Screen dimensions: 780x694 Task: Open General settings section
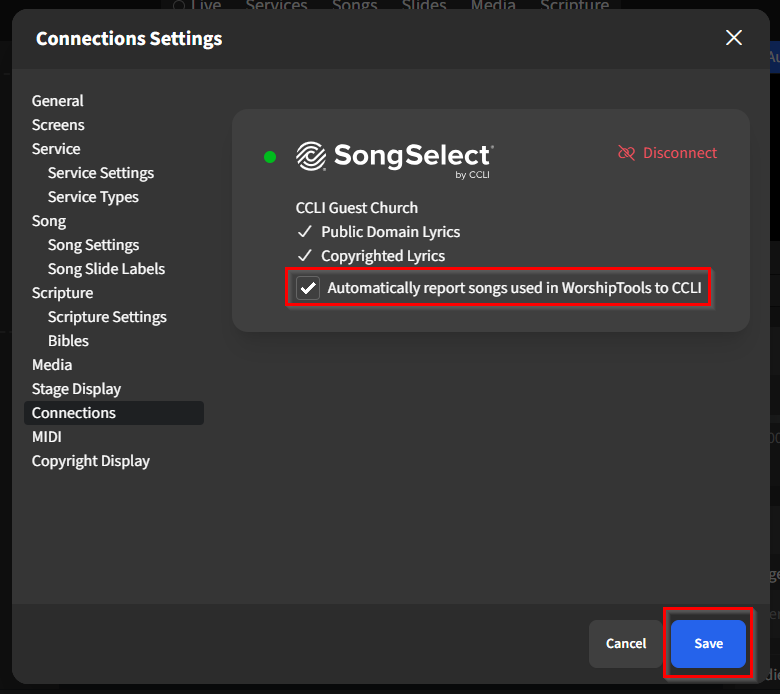pos(58,101)
